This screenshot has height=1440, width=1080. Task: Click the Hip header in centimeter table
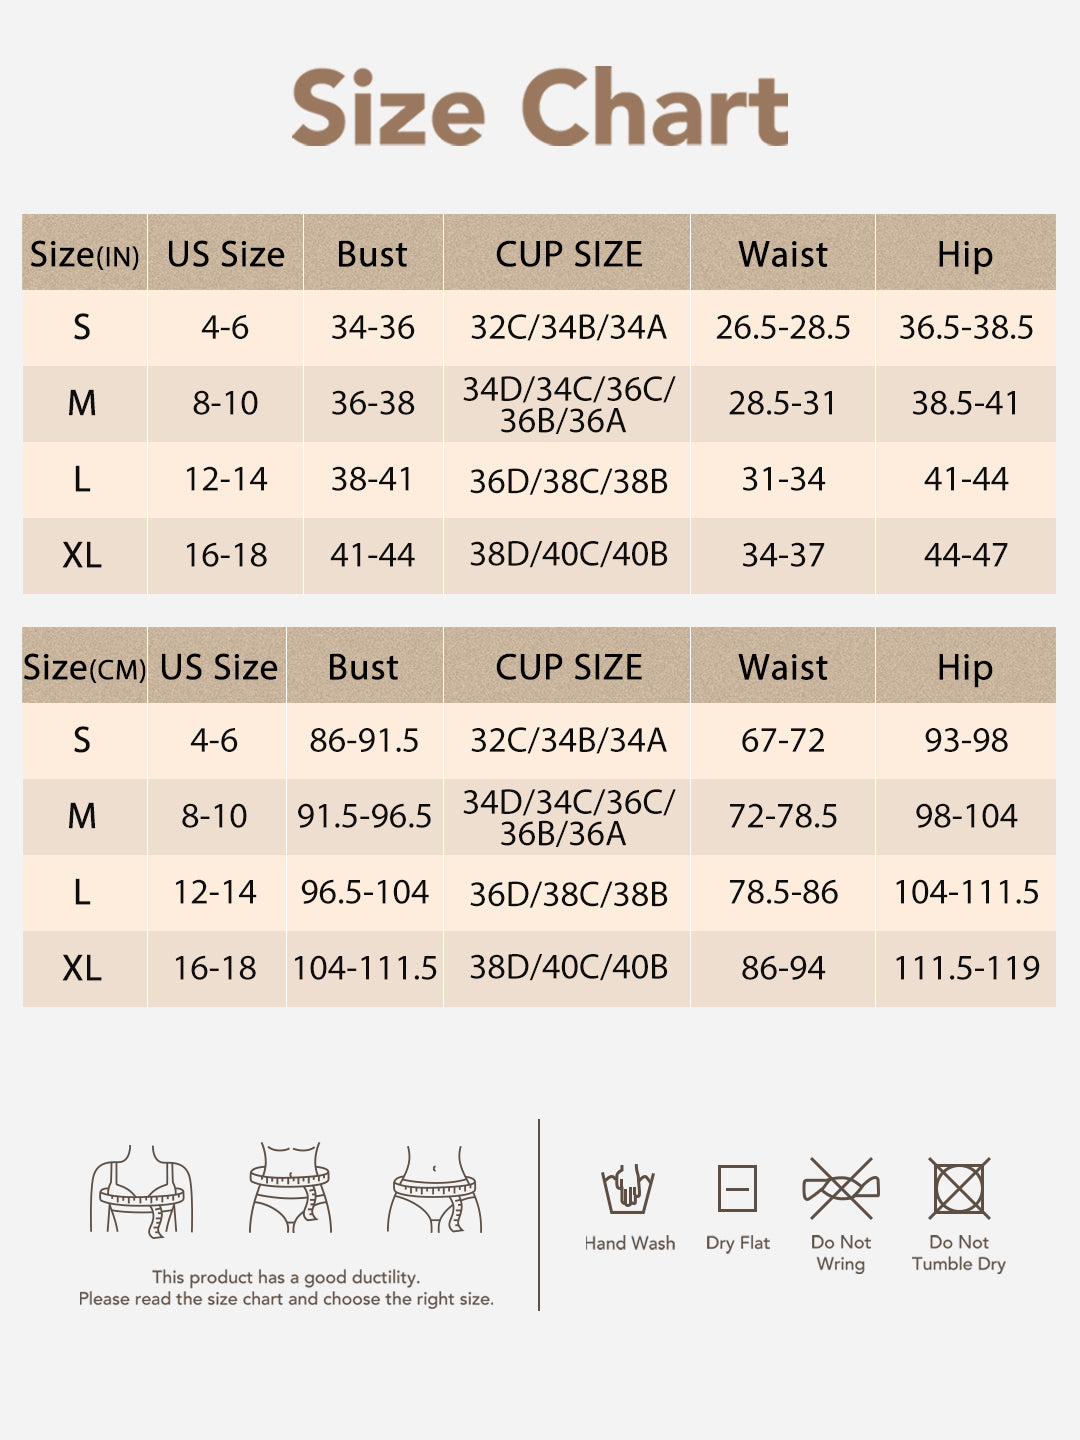(x=965, y=667)
